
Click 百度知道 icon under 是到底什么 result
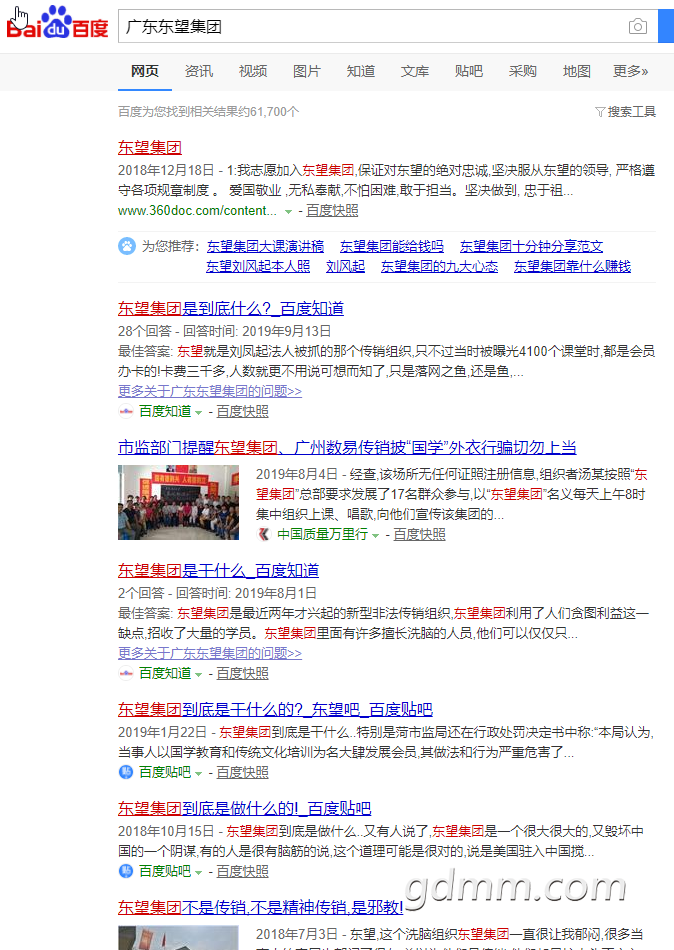click(126, 411)
